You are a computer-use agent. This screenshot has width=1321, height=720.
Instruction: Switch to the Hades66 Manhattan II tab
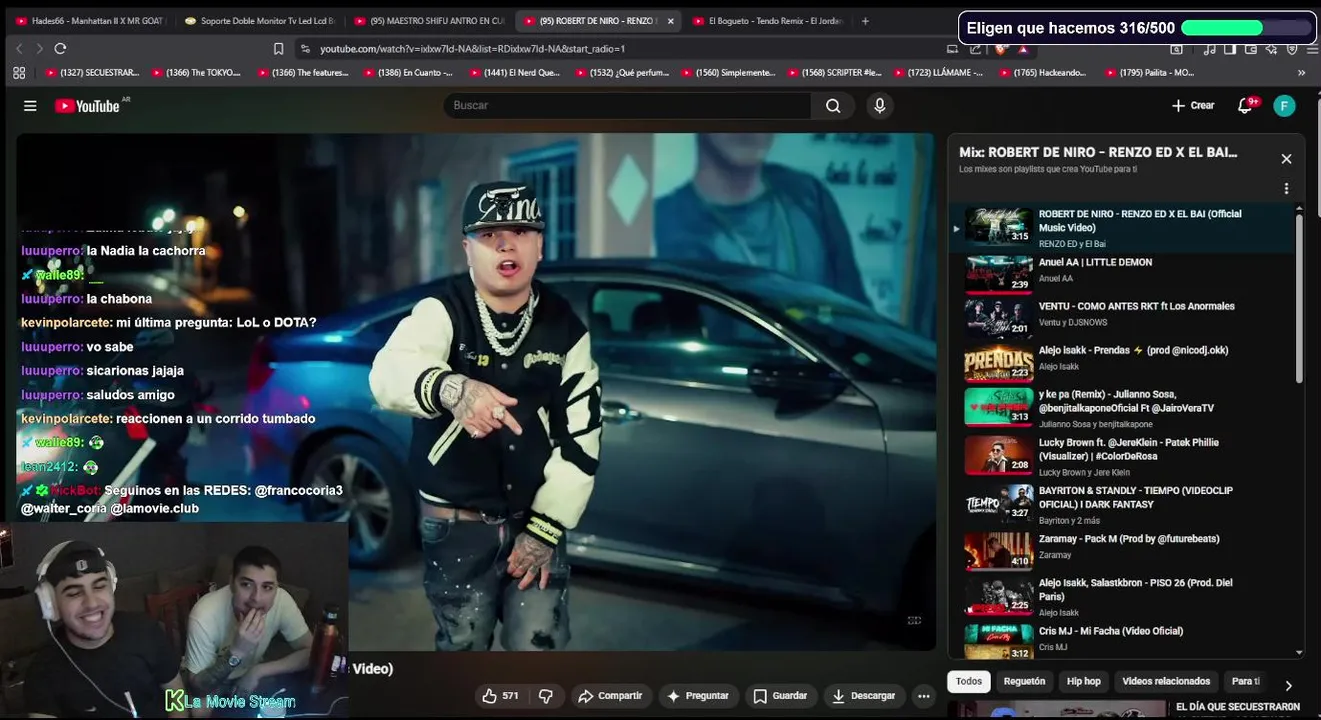[90, 20]
